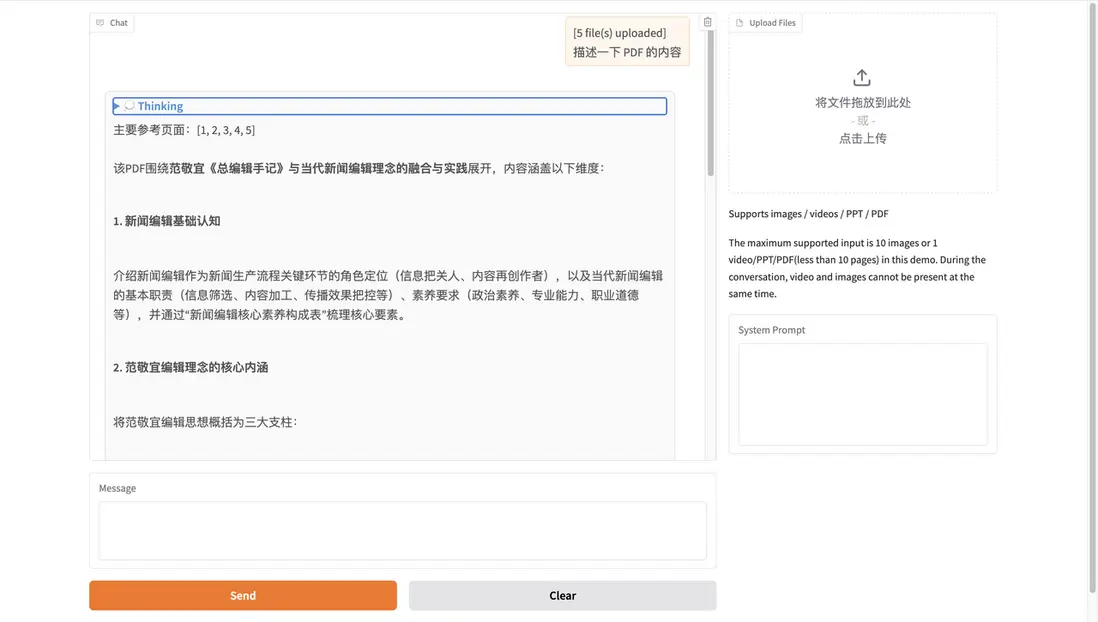Clear the conversation with Clear button

(562, 595)
